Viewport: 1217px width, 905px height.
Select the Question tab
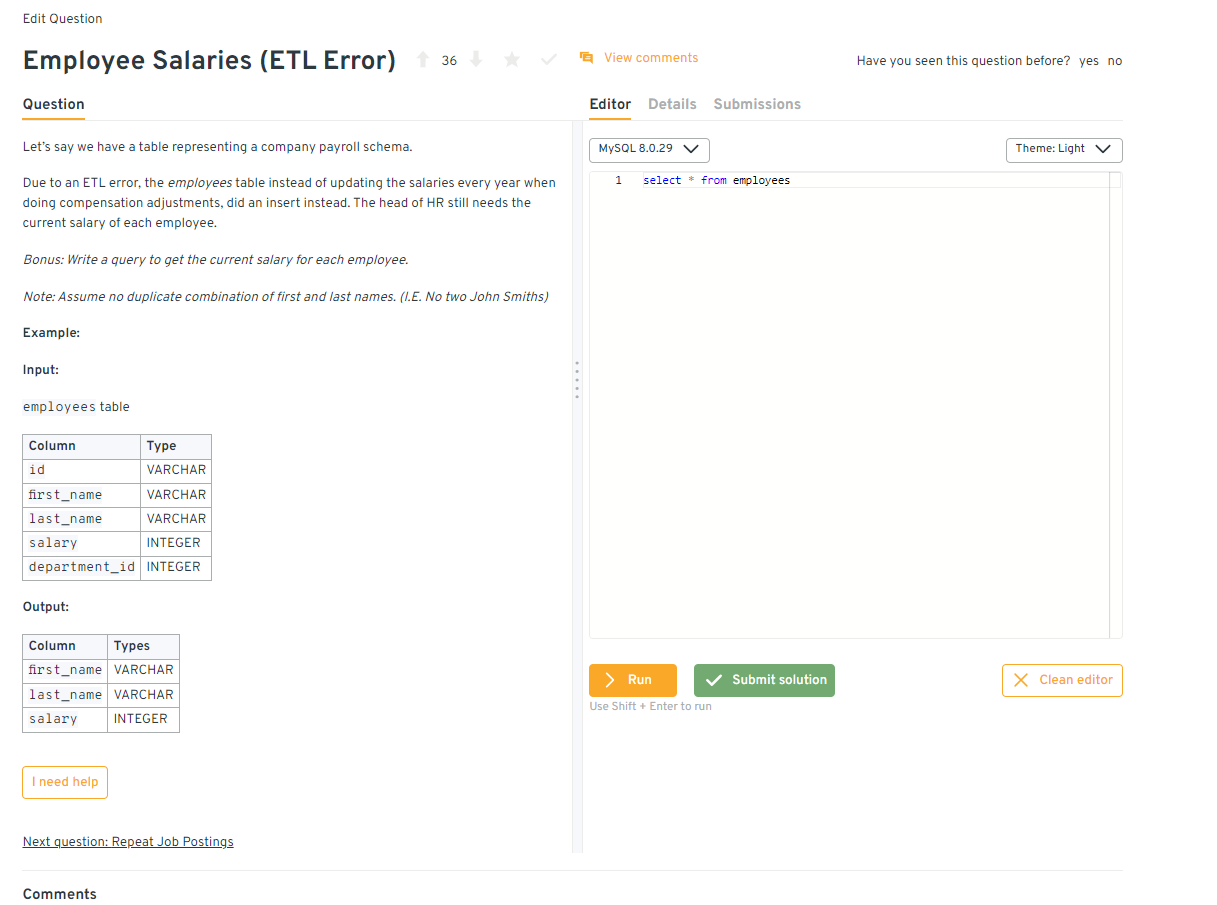coord(53,104)
